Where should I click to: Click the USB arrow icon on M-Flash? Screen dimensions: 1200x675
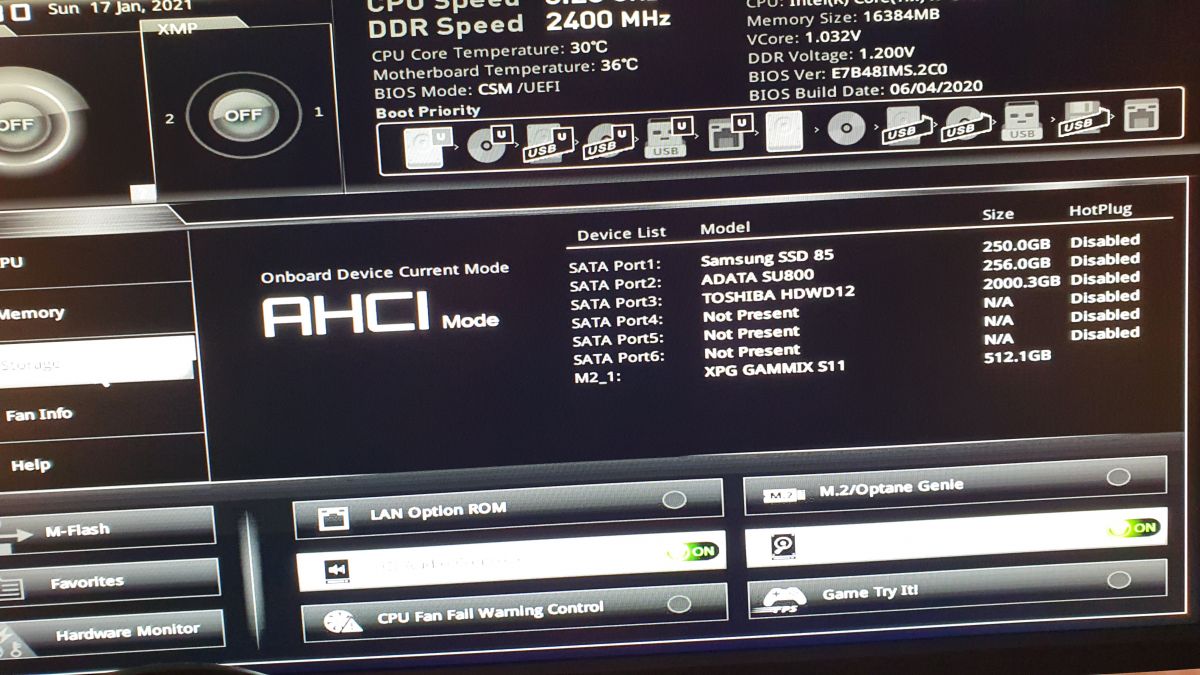pyautogui.click(x=16, y=538)
